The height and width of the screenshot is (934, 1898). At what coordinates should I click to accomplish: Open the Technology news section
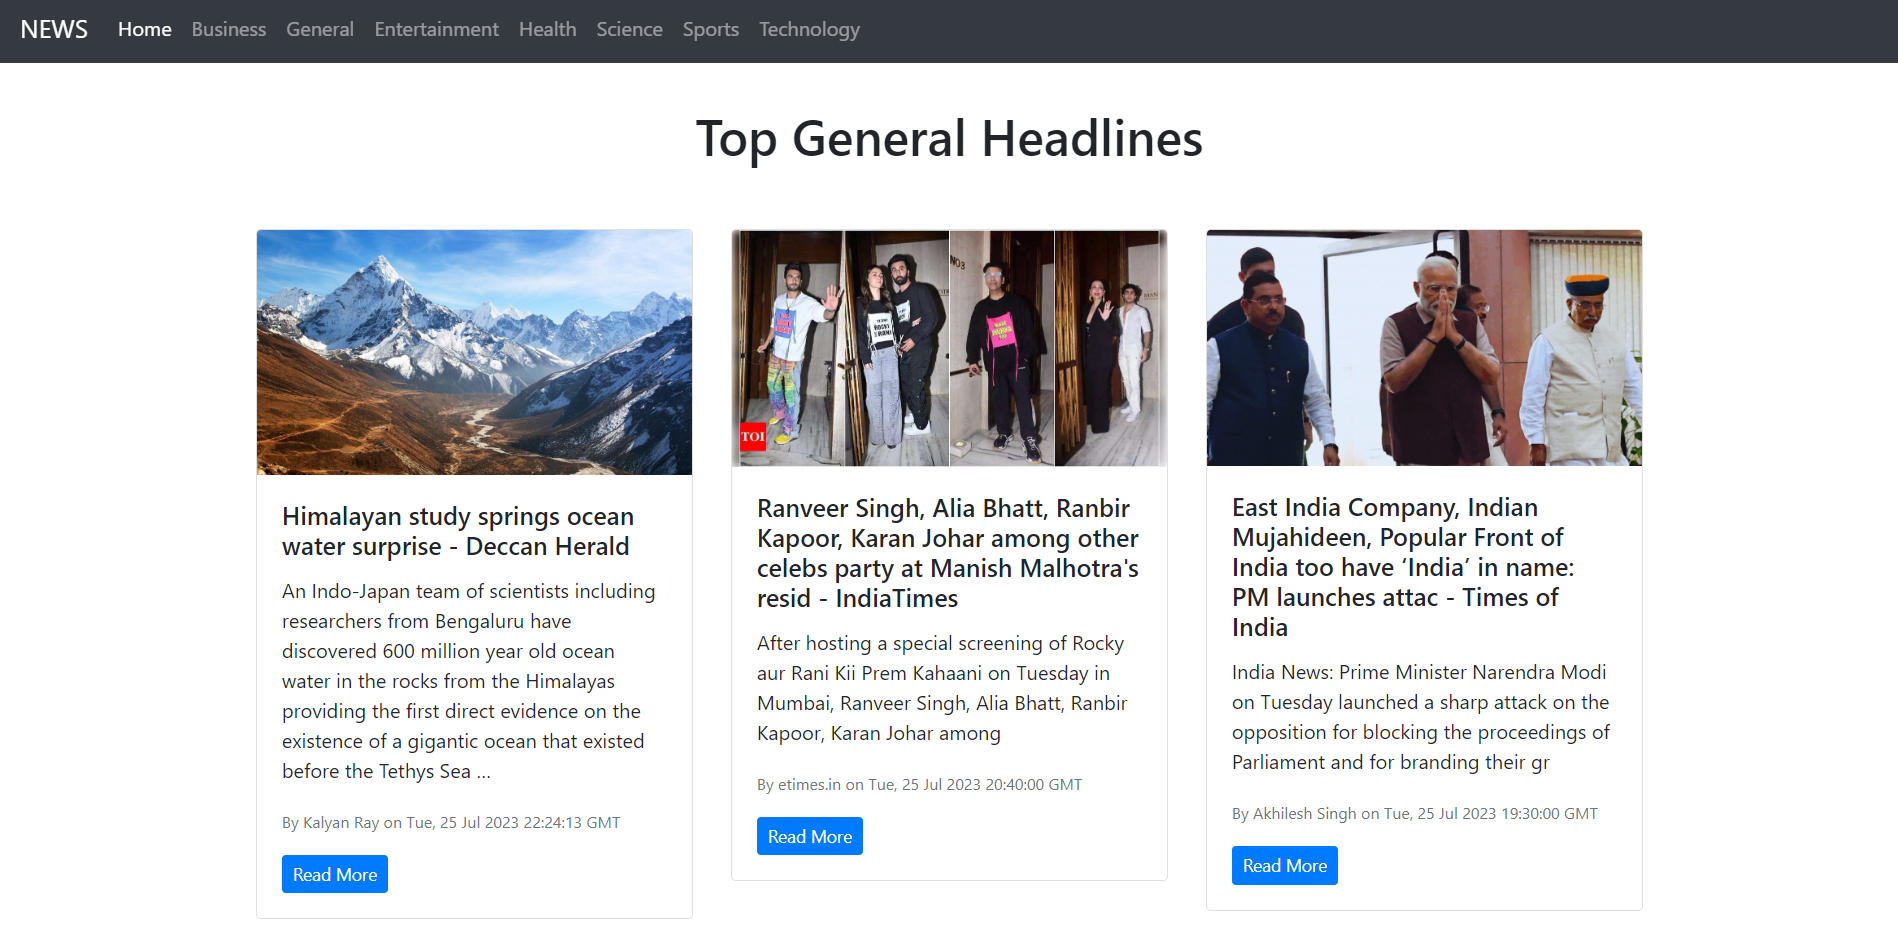click(809, 29)
